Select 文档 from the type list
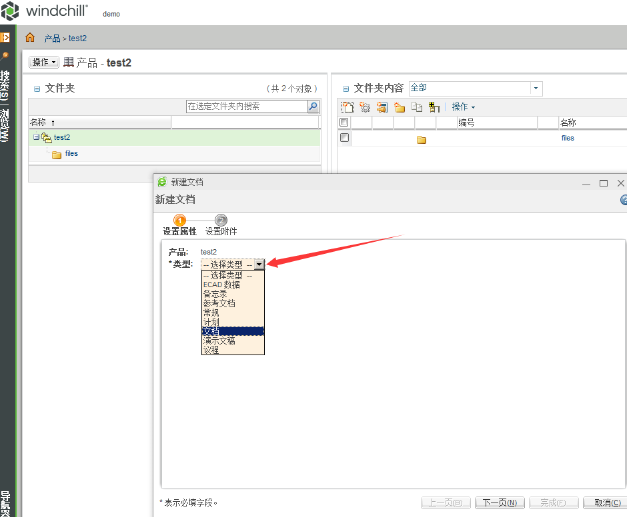This screenshot has width=627, height=517. tap(232, 331)
